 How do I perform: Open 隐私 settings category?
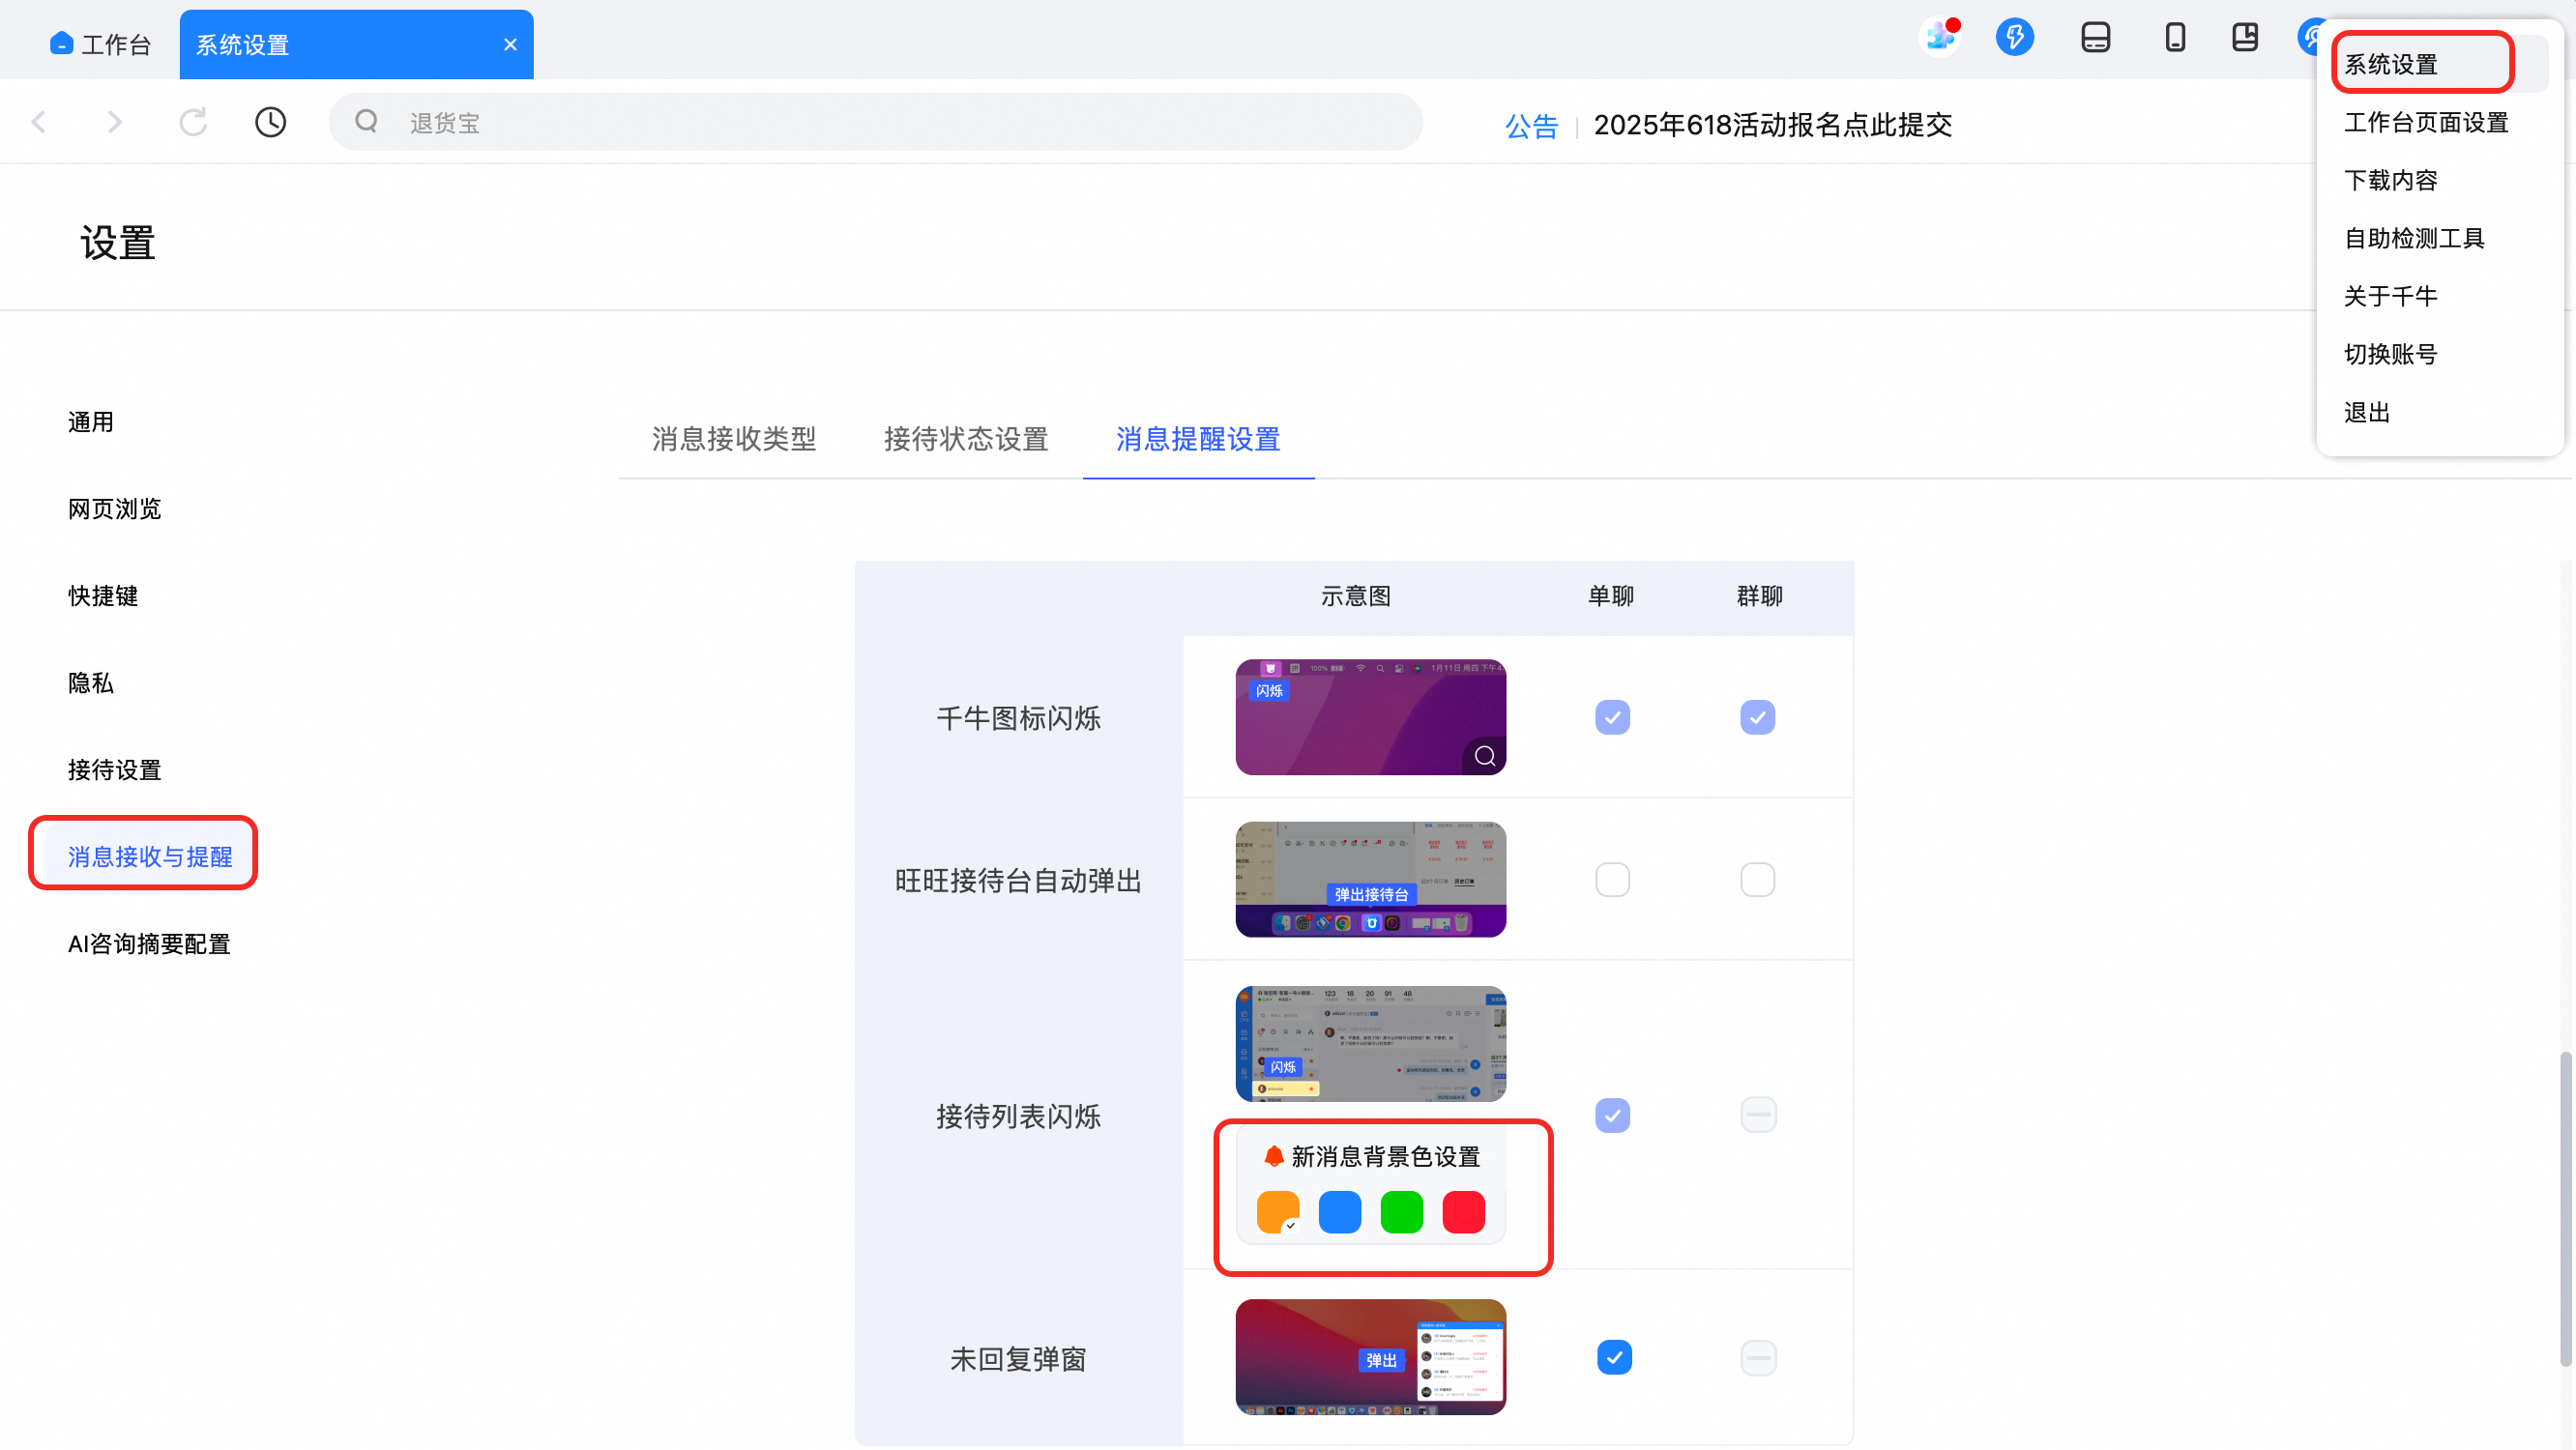pos(91,683)
